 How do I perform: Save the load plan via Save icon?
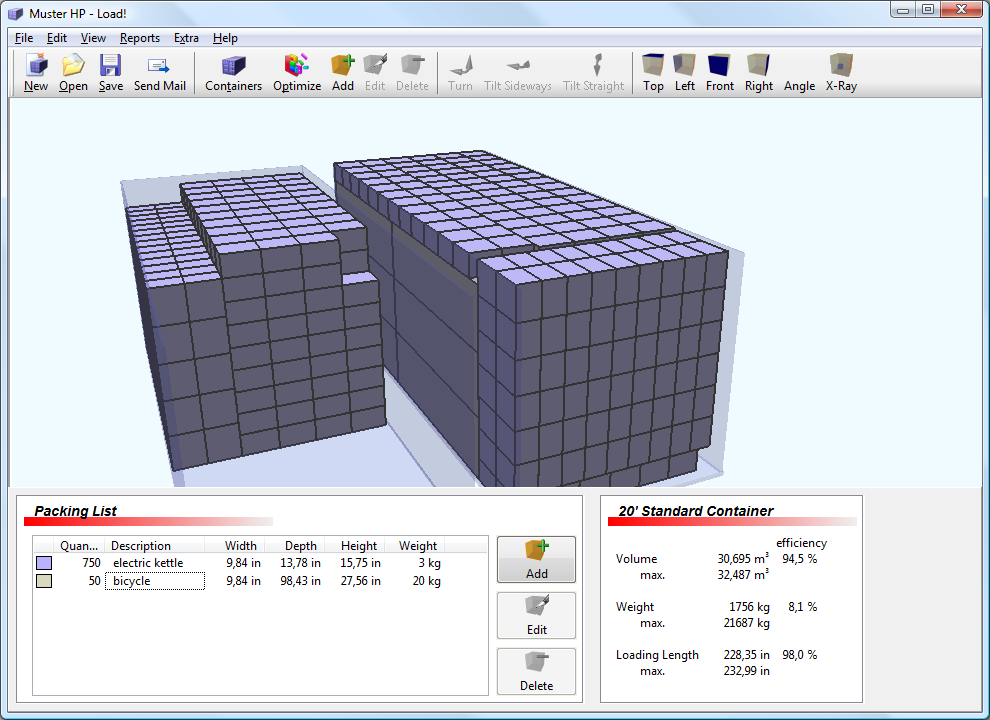click(110, 73)
